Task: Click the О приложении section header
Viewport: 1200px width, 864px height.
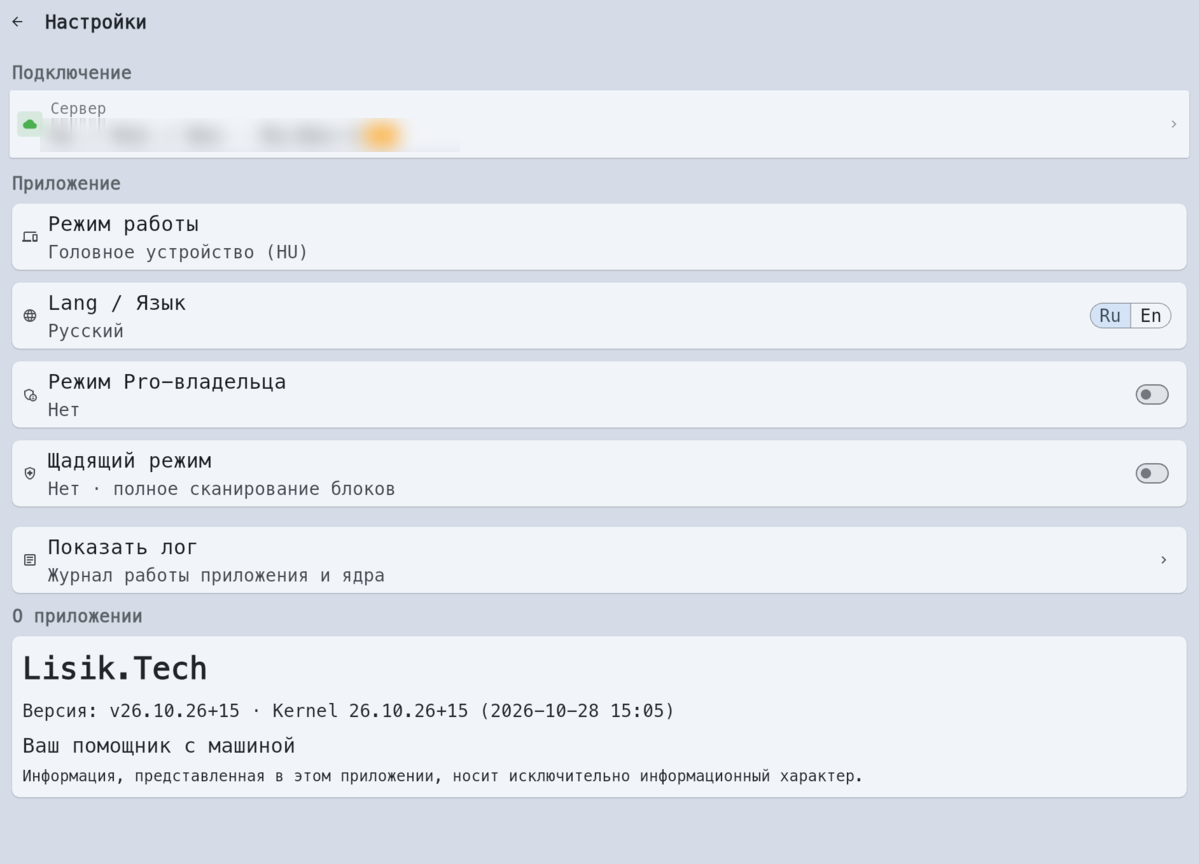Action: click(77, 616)
